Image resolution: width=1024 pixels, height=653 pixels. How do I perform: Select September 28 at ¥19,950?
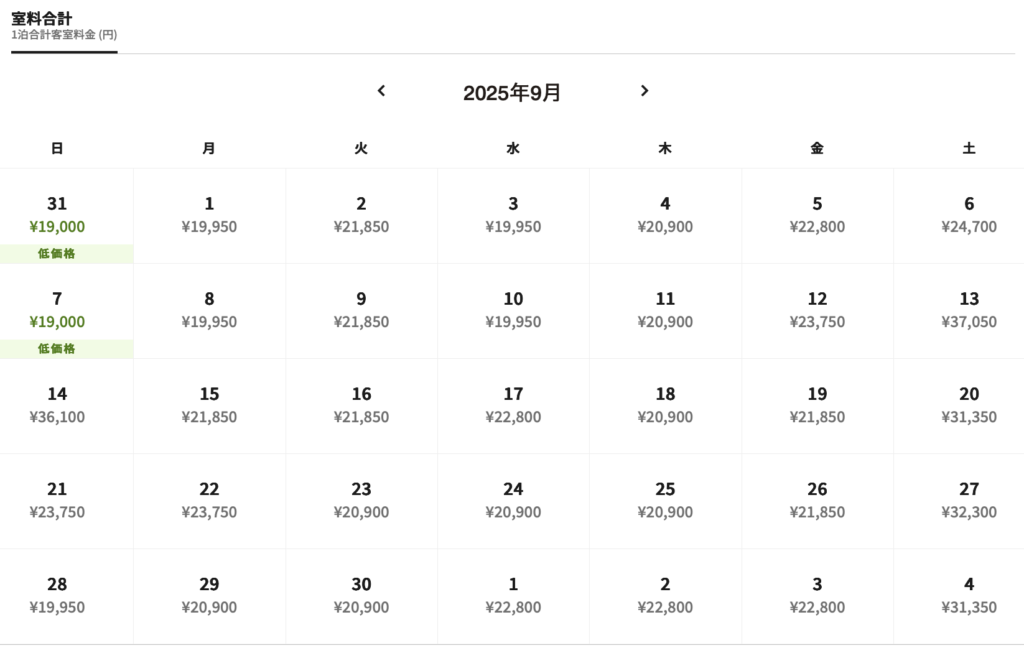click(57, 597)
